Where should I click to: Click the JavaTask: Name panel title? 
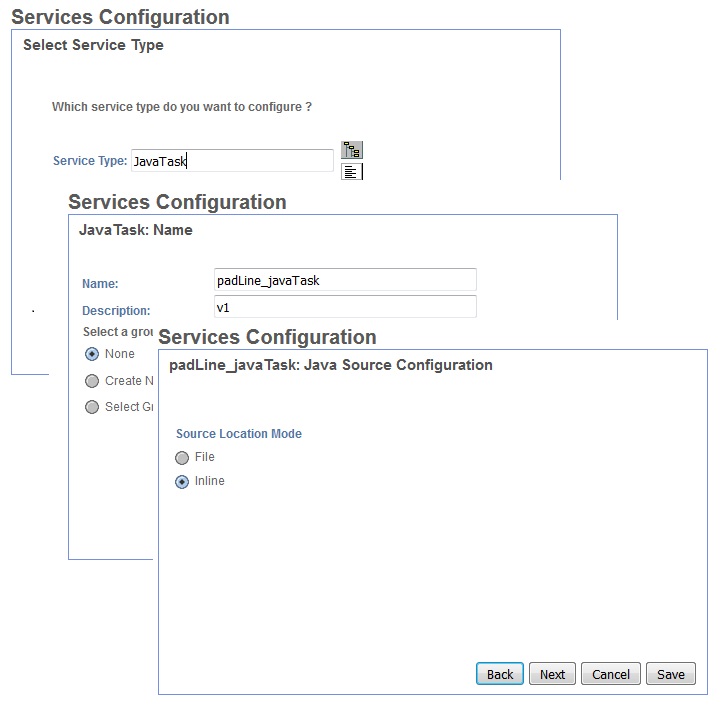tap(136, 230)
